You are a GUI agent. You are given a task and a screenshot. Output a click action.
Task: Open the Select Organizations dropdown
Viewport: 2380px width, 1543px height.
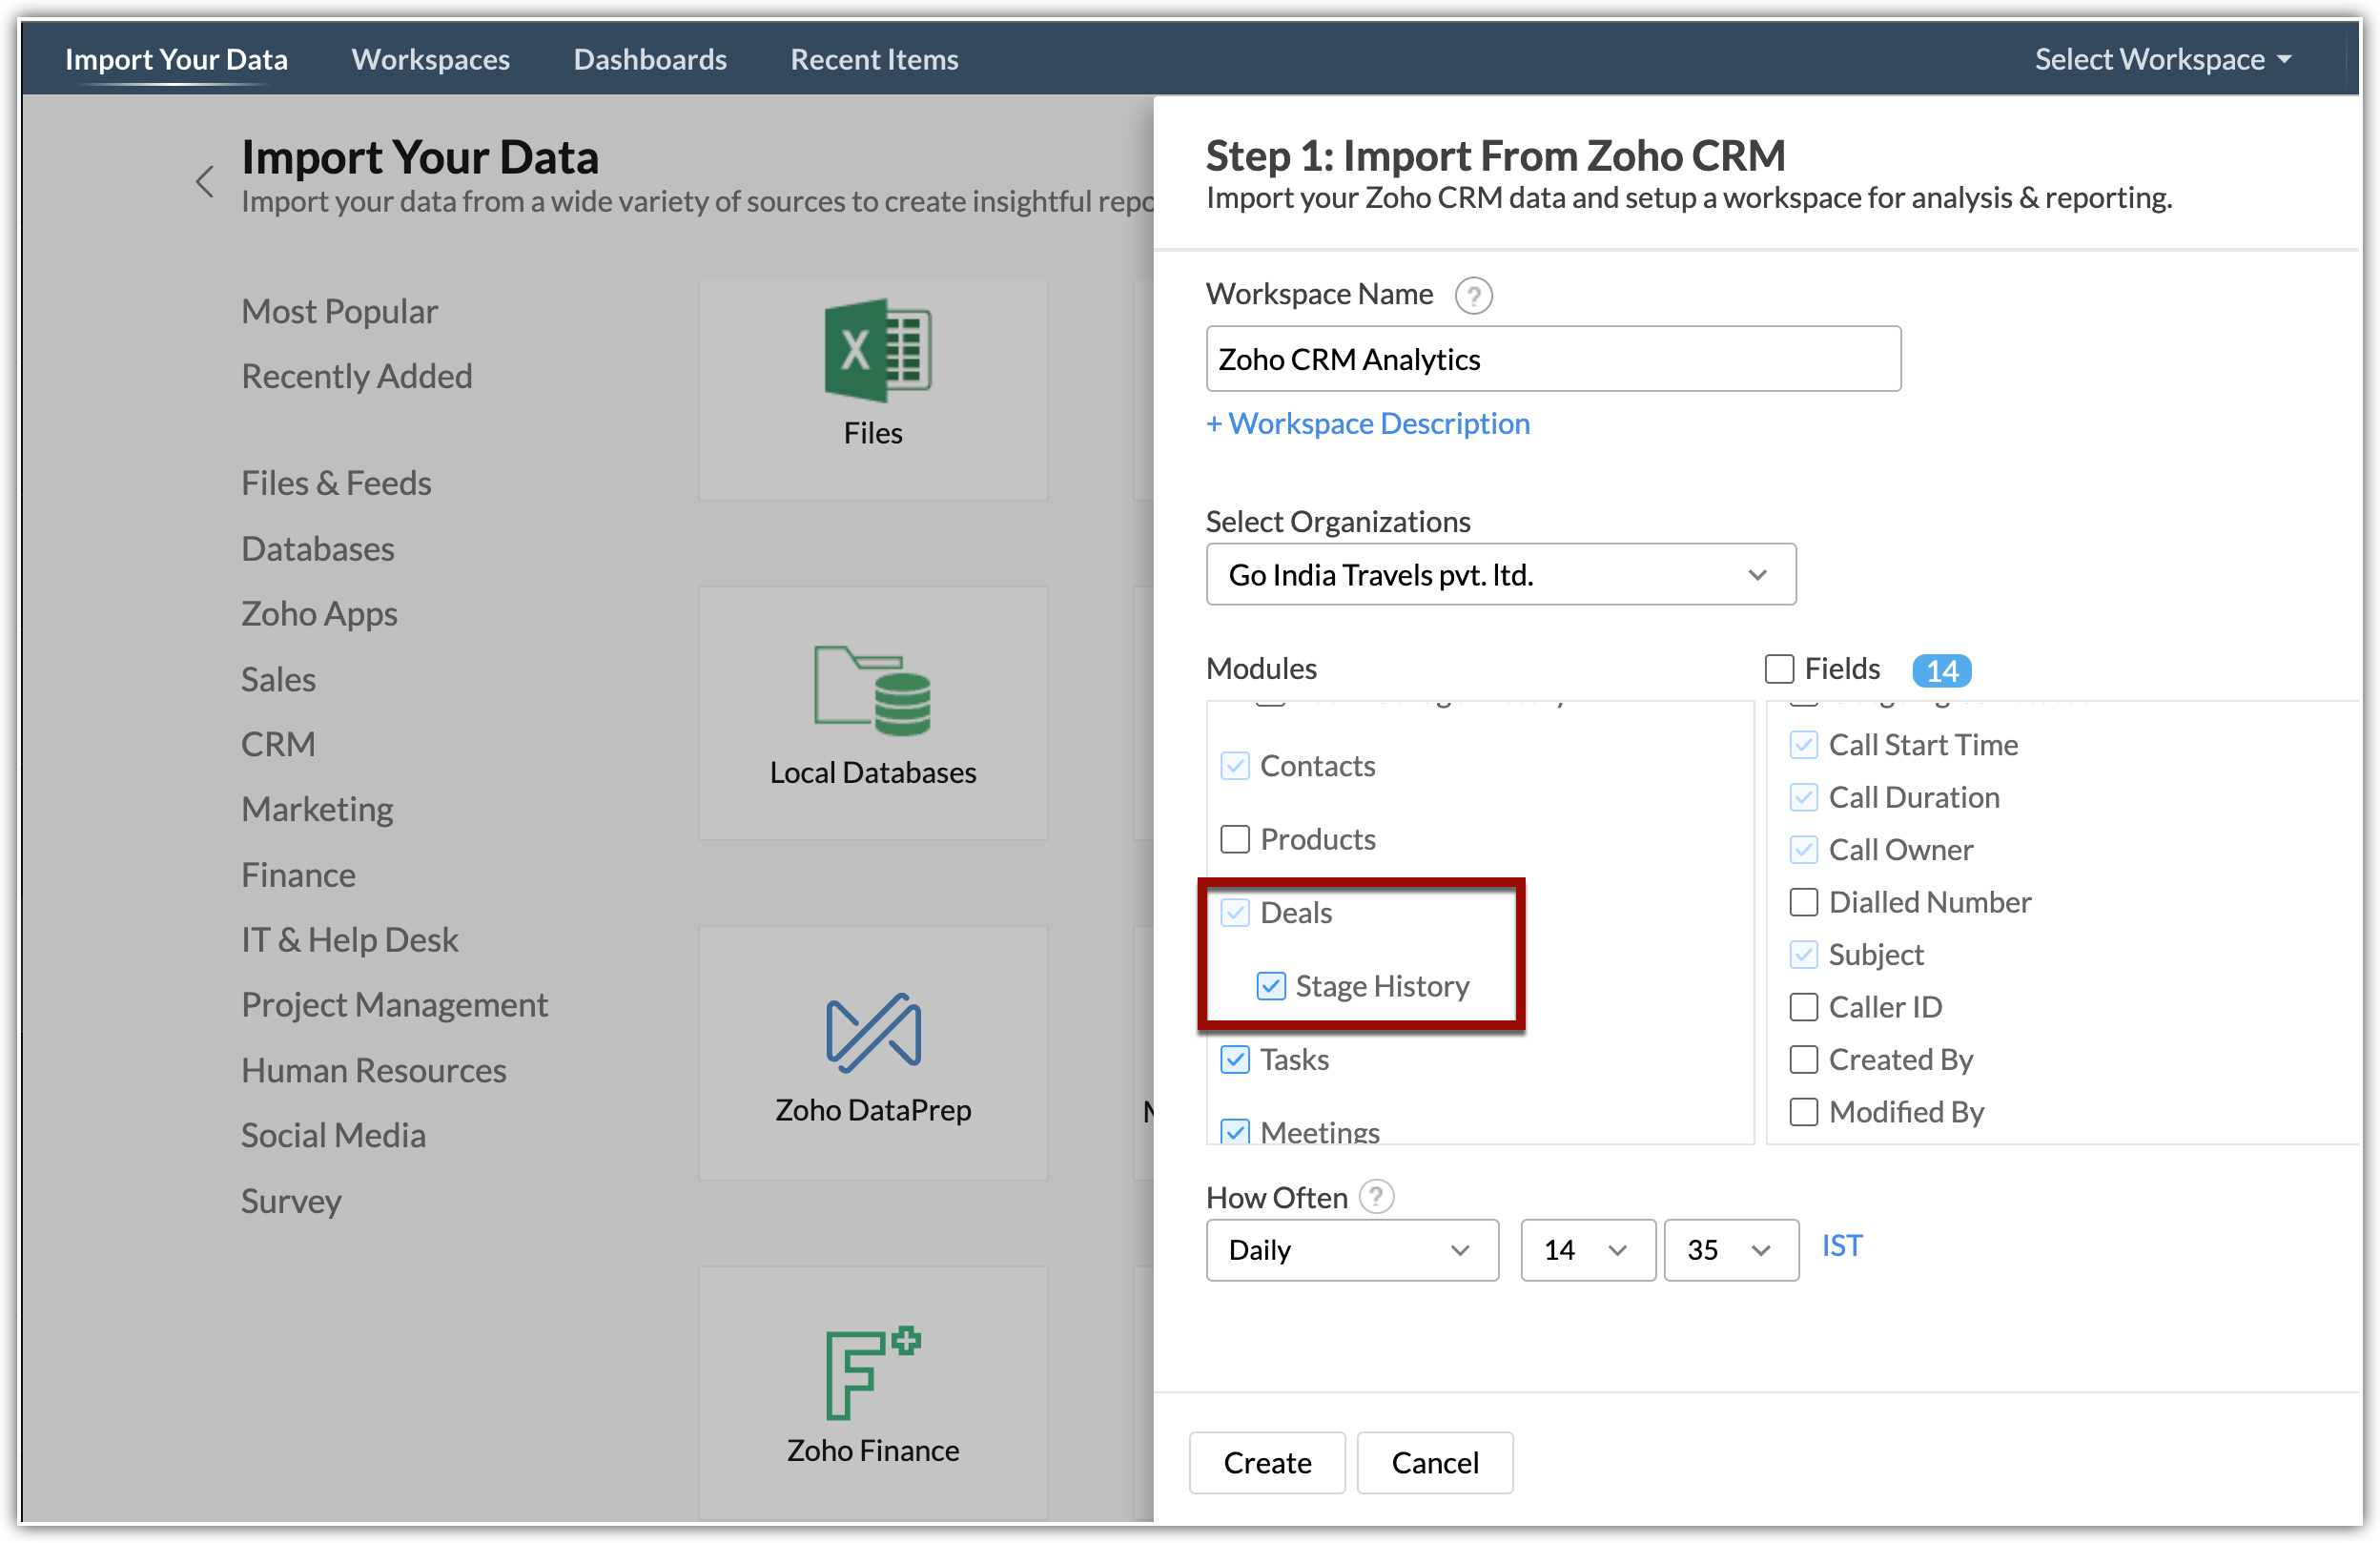click(x=1500, y=575)
